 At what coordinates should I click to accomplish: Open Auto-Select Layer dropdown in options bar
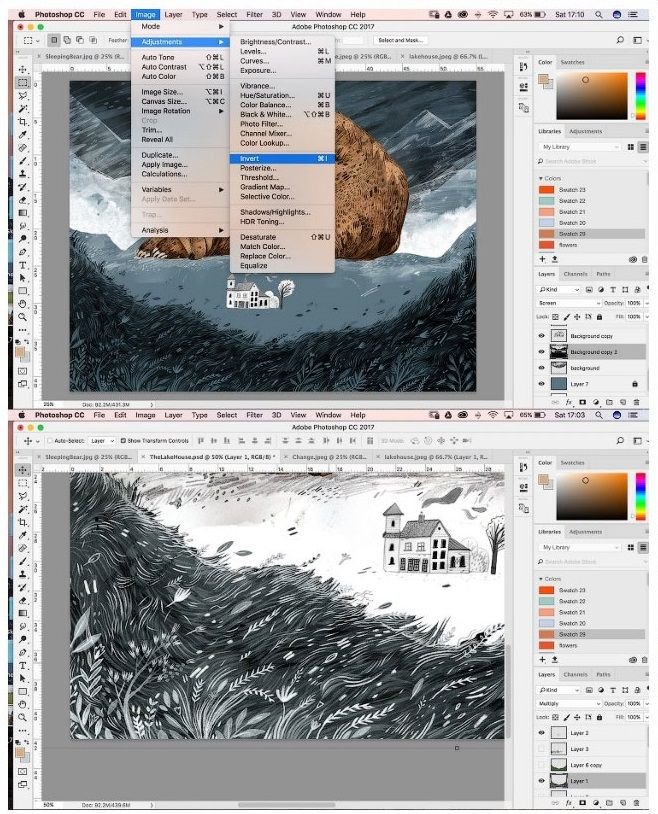[x=102, y=441]
